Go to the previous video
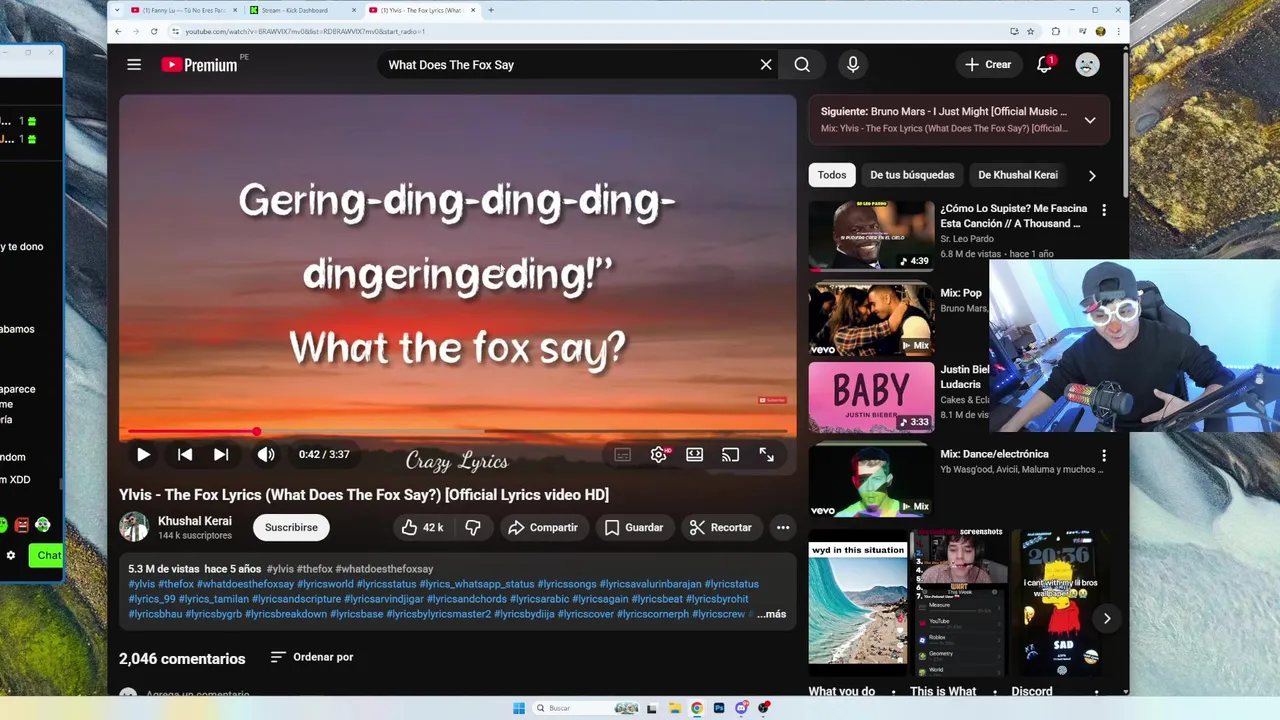Screen dimensions: 1280x720 185,454
